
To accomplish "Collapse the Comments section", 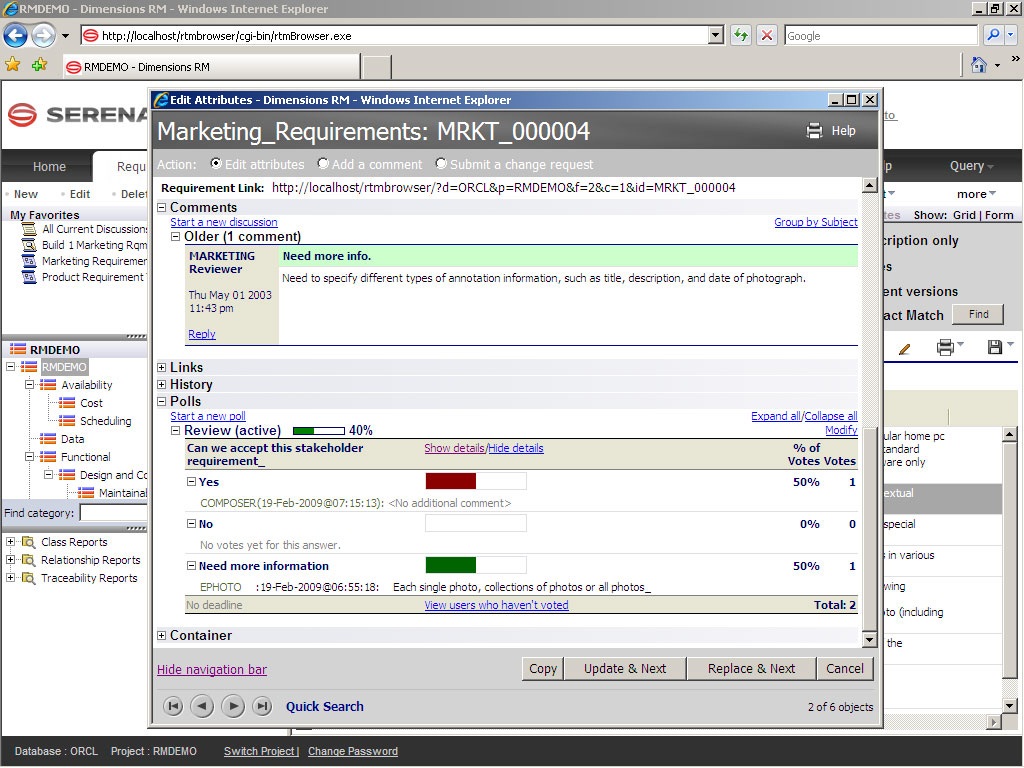I will point(161,208).
